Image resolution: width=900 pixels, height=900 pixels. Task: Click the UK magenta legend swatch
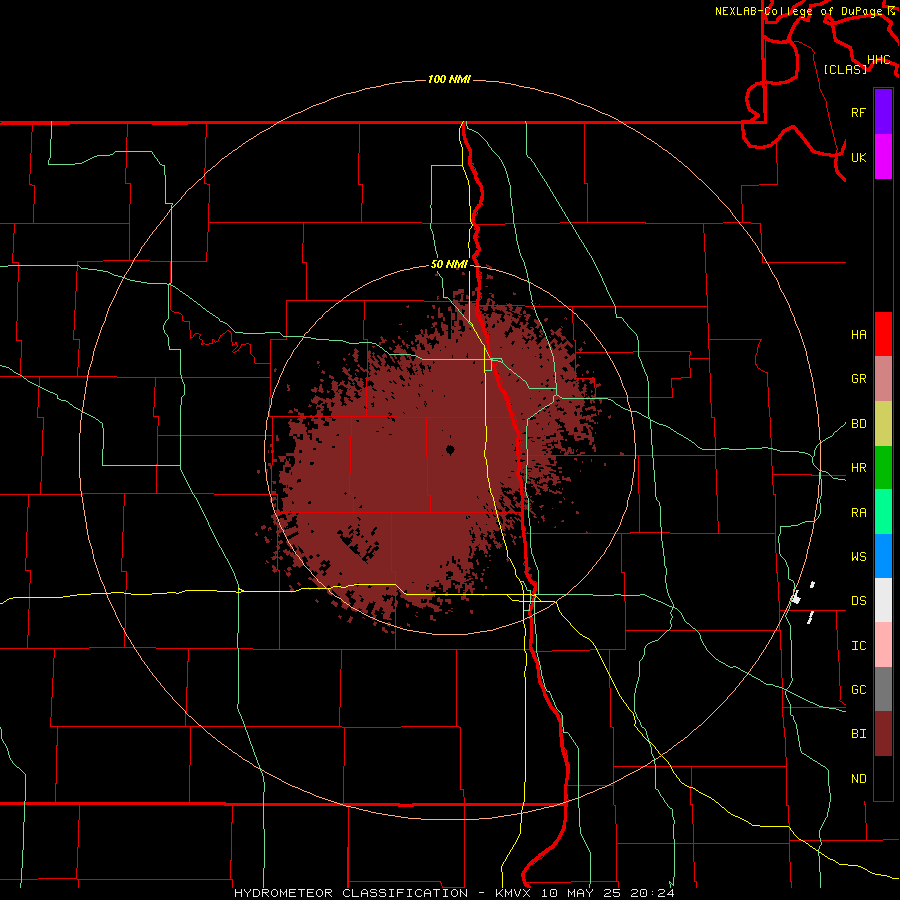[x=883, y=157]
